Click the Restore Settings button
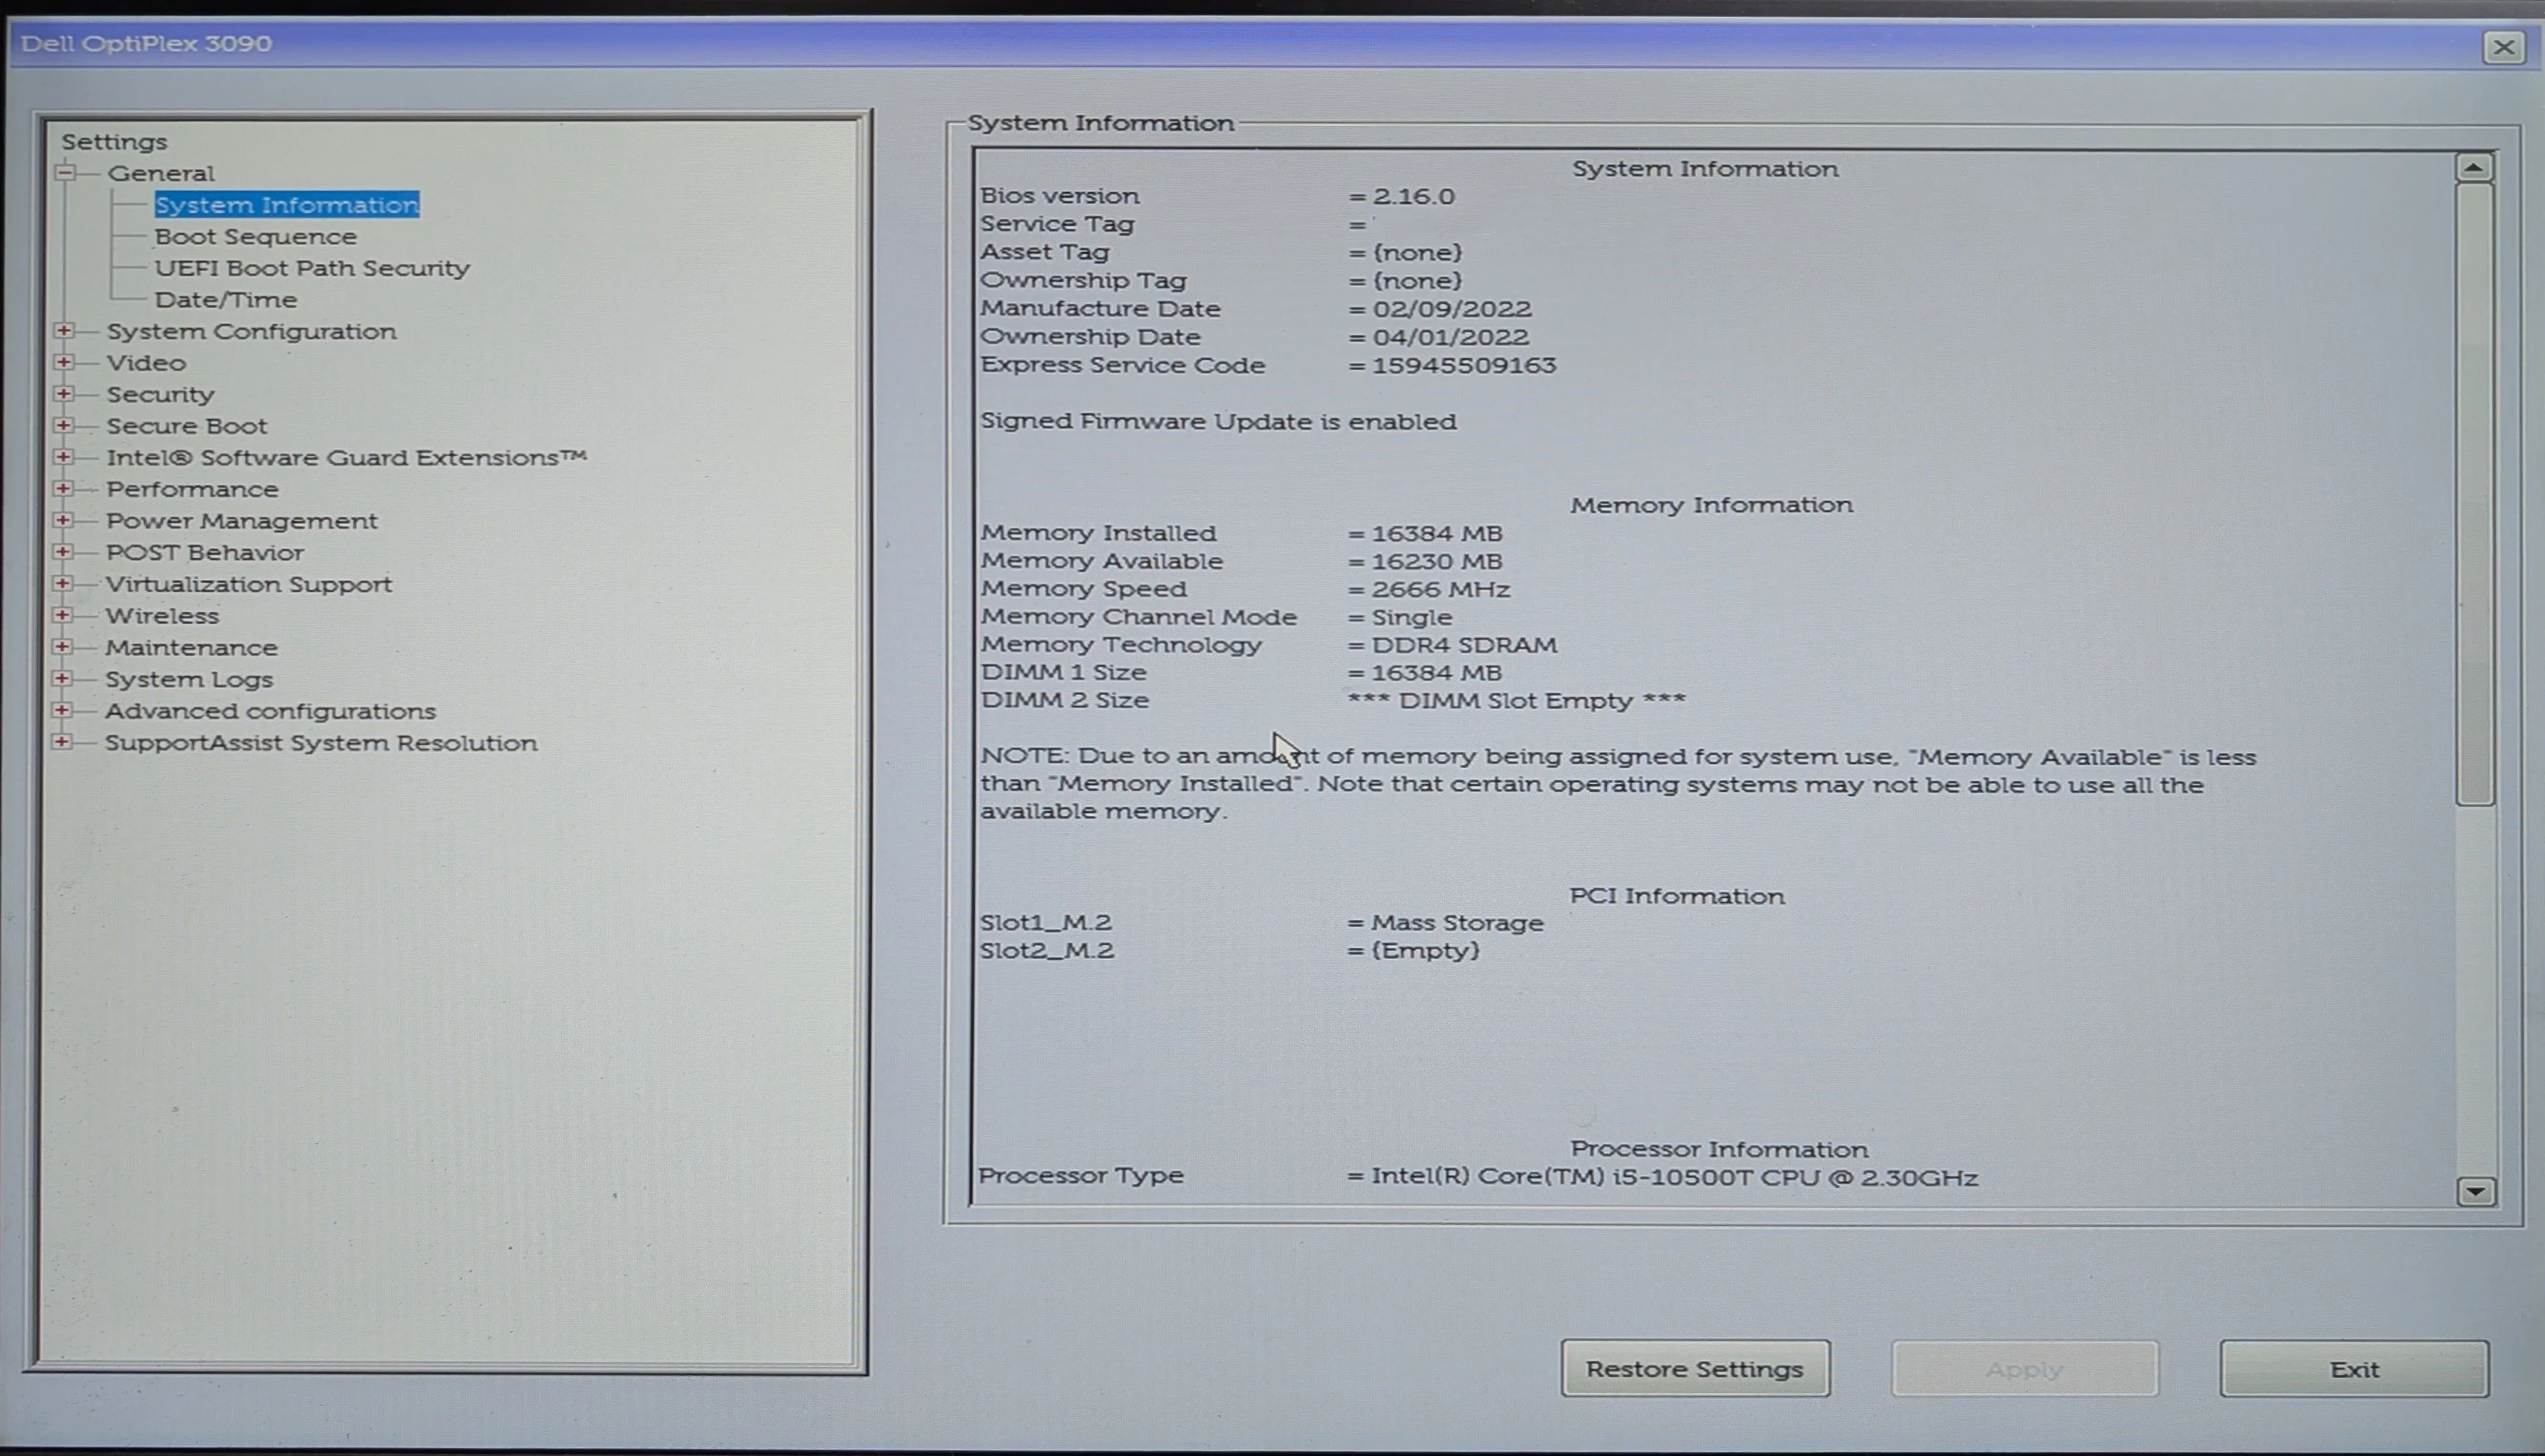 pyautogui.click(x=1695, y=1369)
